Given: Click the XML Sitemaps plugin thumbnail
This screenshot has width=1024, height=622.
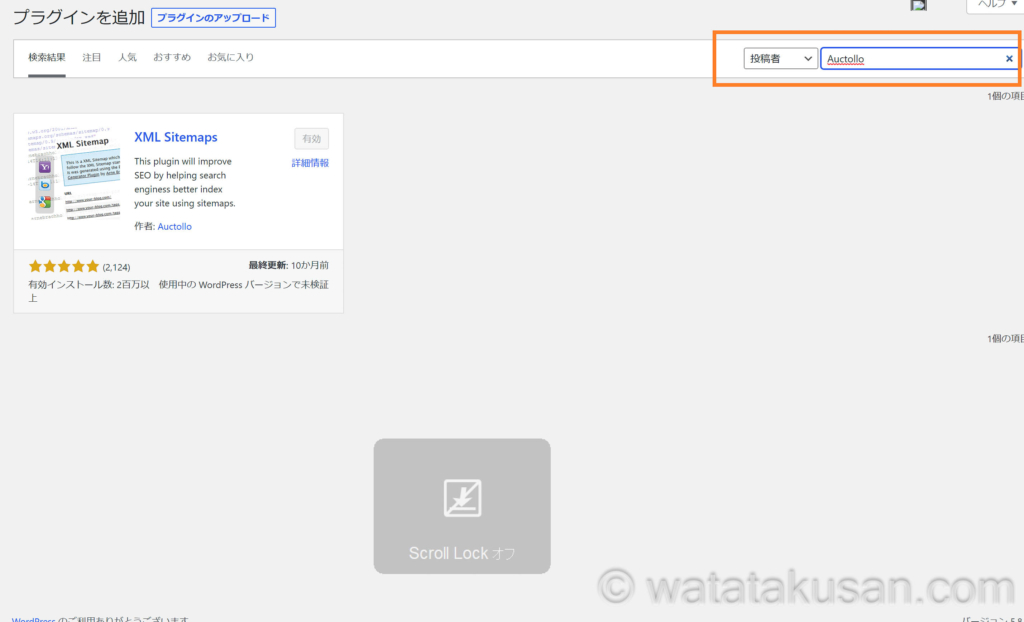Looking at the screenshot, I should [74, 174].
